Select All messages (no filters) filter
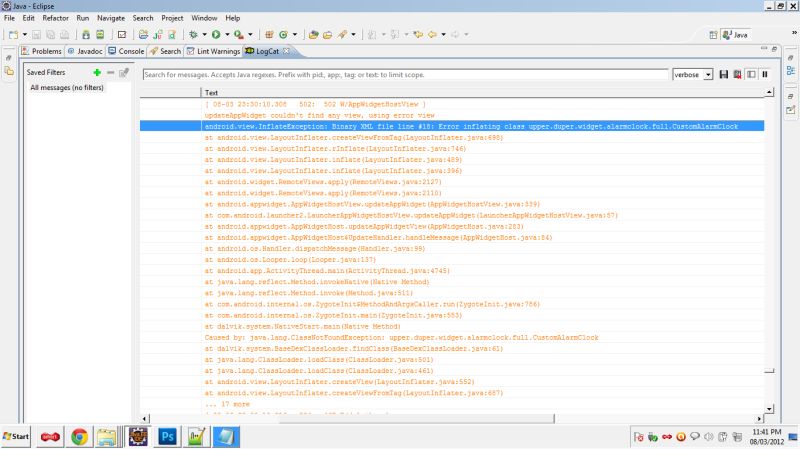The width and height of the screenshot is (800, 449). coord(67,88)
